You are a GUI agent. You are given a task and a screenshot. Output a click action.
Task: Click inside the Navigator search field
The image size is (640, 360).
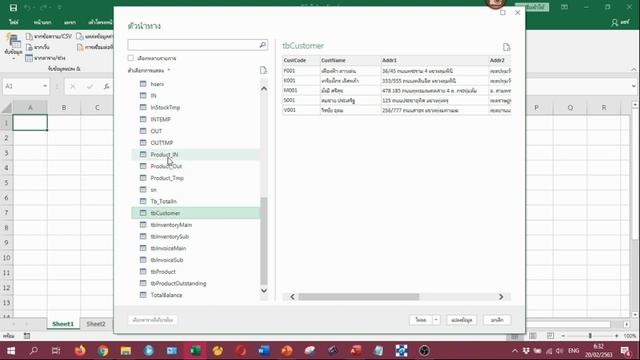[x=193, y=45]
